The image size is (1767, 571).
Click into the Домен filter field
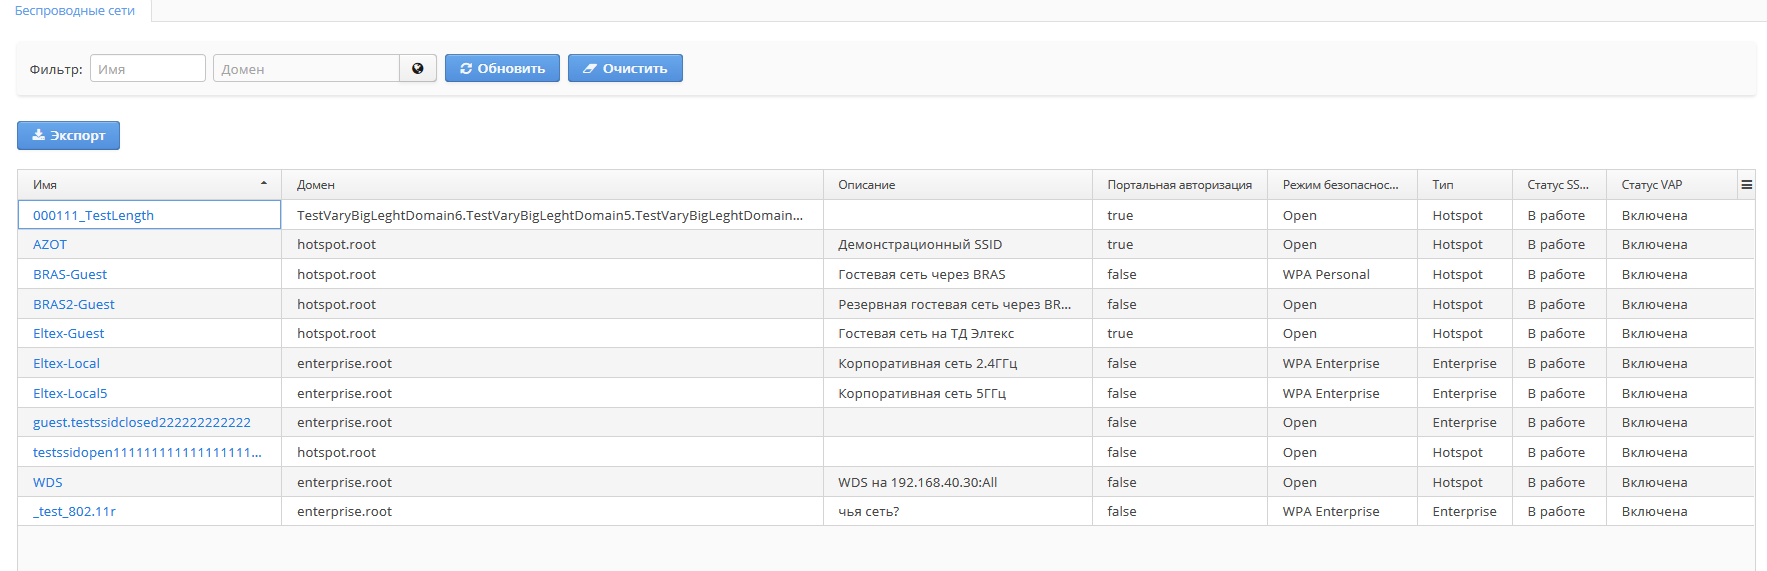point(306,69)
